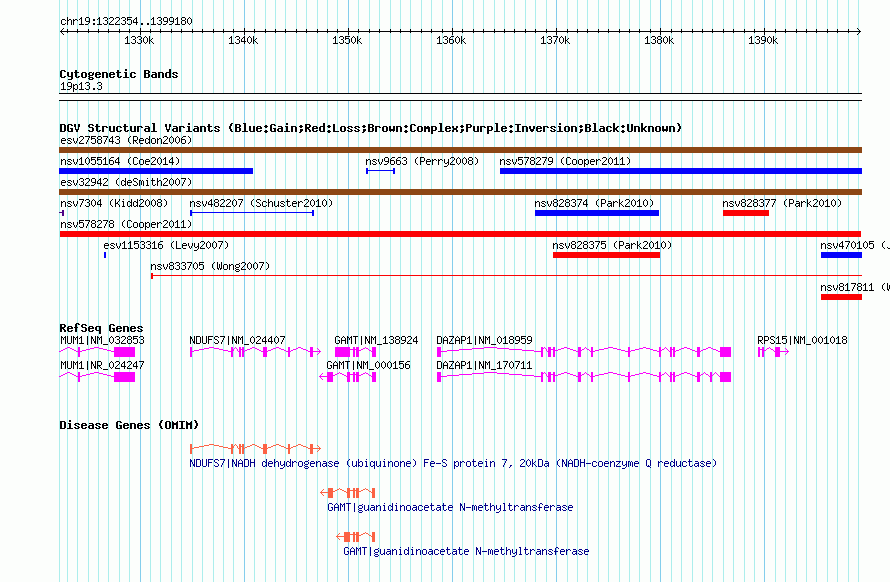Click the orange NDUFS7 OMIM disease gene glyph
The width and height of the screenshot is (890, 582).
pos(255,449)
